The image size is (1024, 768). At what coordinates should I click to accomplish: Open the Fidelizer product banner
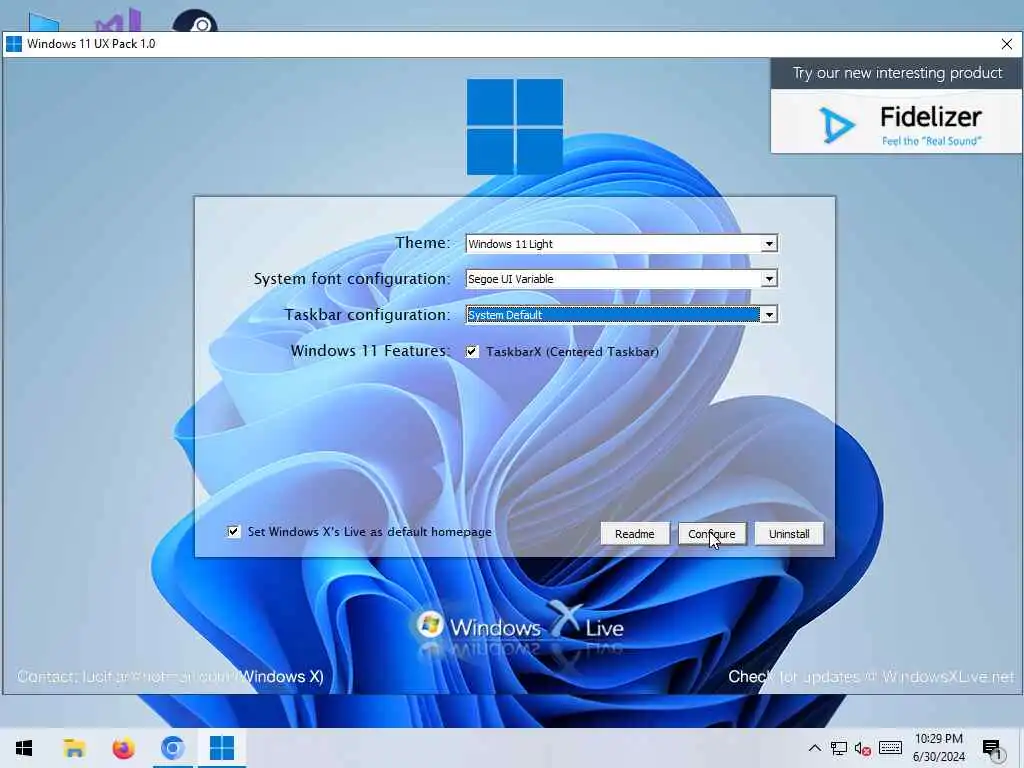(896, 122)
